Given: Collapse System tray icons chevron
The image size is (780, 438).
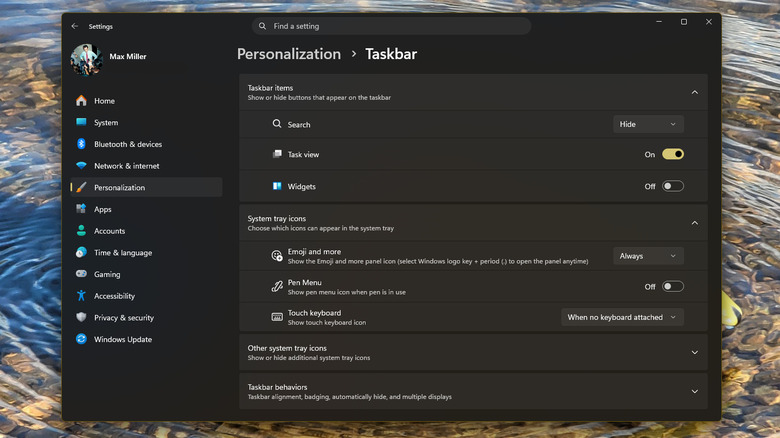Looking at the screenshot, I should tap(694, 223).
